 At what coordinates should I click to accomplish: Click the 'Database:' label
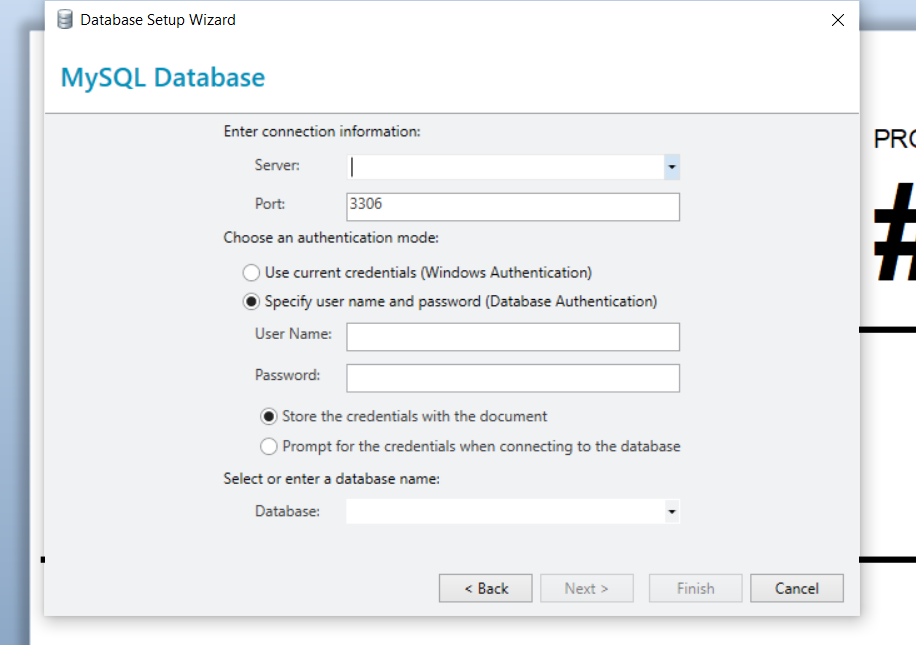(x=287, y=511)
